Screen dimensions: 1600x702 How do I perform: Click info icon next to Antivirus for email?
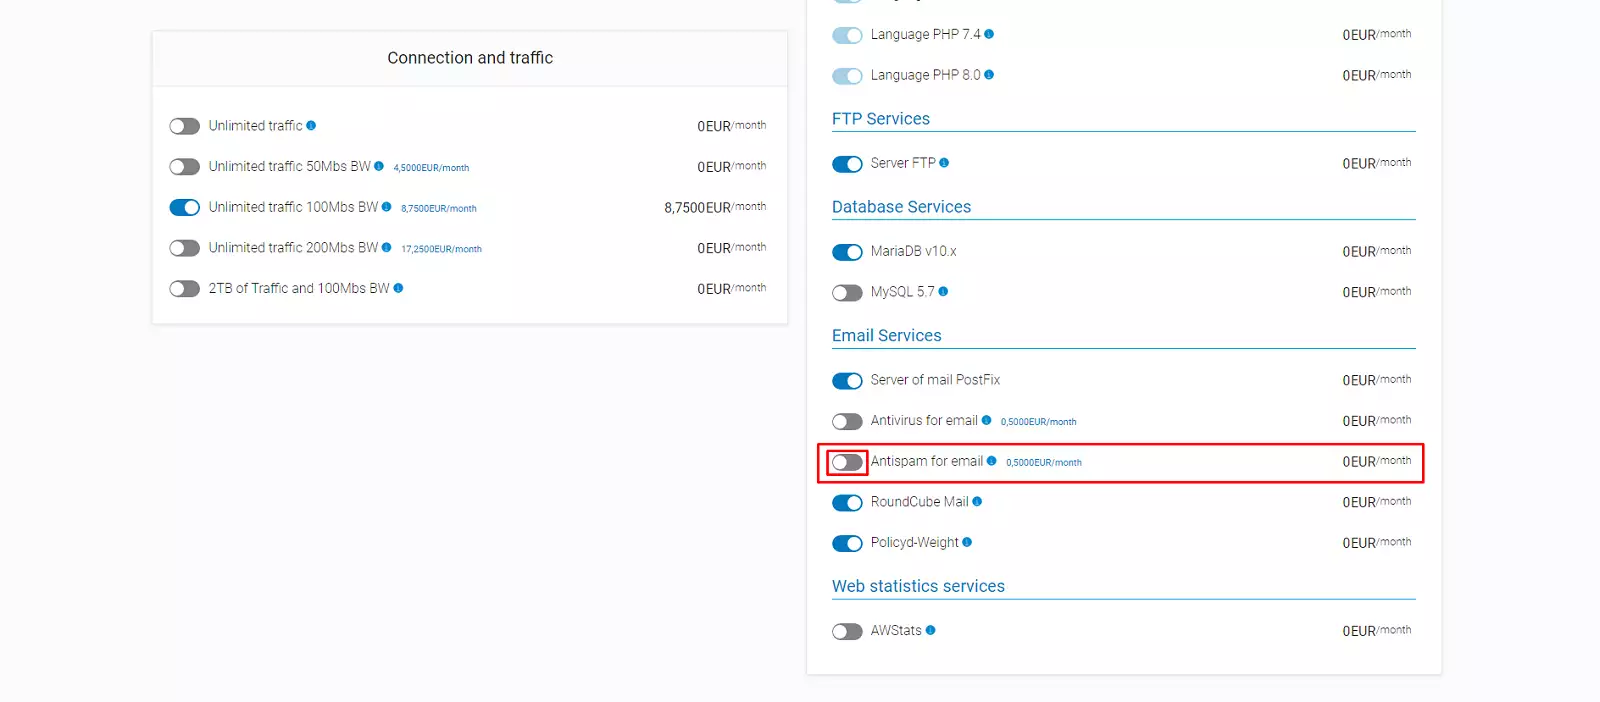point(986,421)
